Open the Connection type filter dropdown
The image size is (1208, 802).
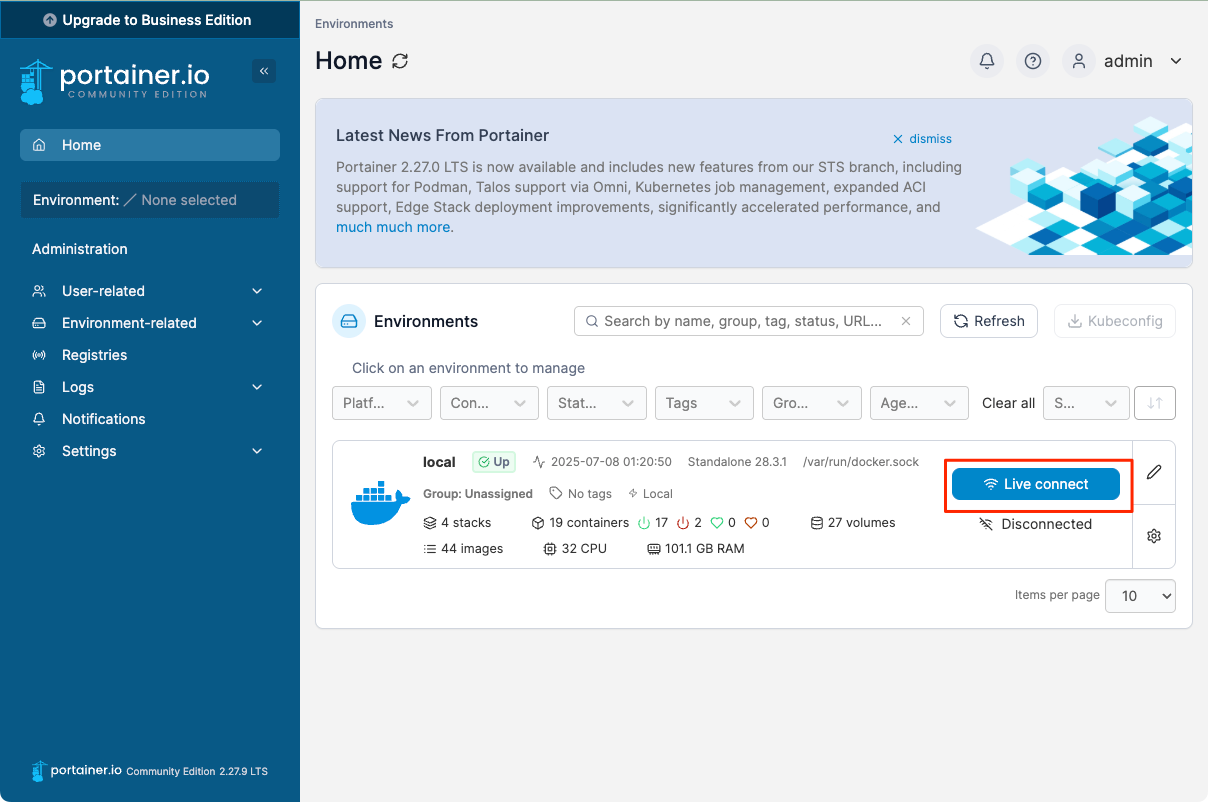(489, 403)
